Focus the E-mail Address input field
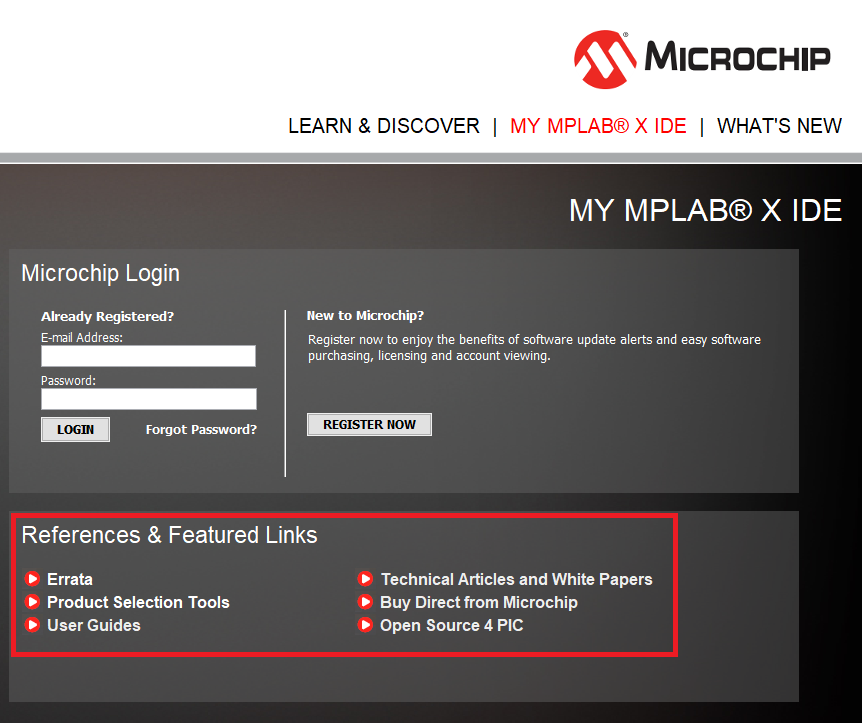The image size is (862, 723). pyautogui.click(x=148, y=356)
